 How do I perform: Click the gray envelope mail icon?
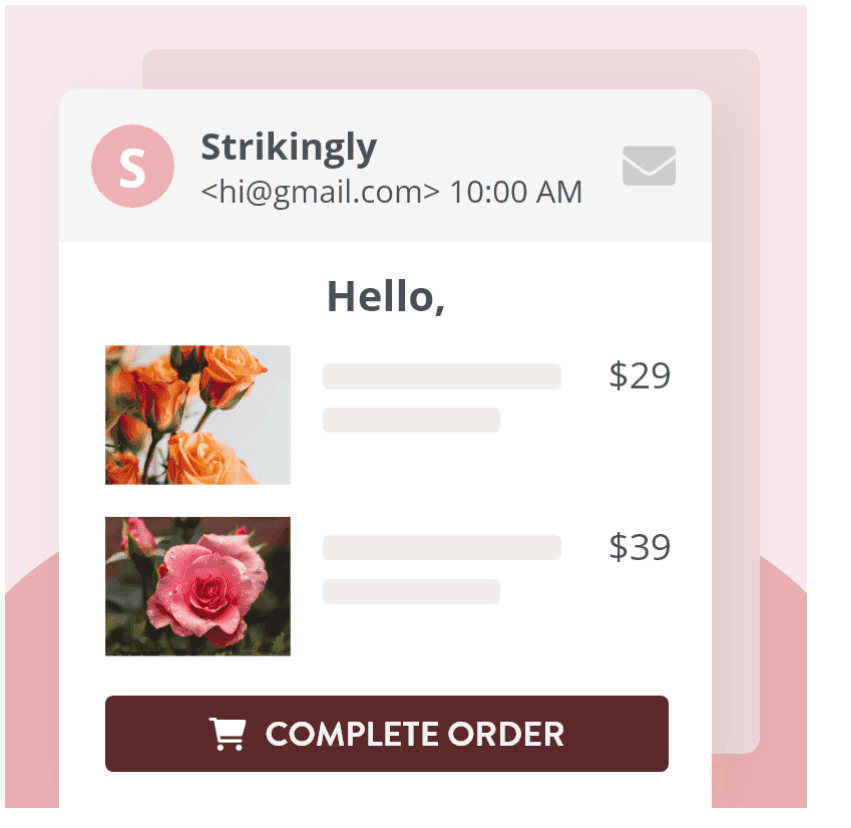649,166
